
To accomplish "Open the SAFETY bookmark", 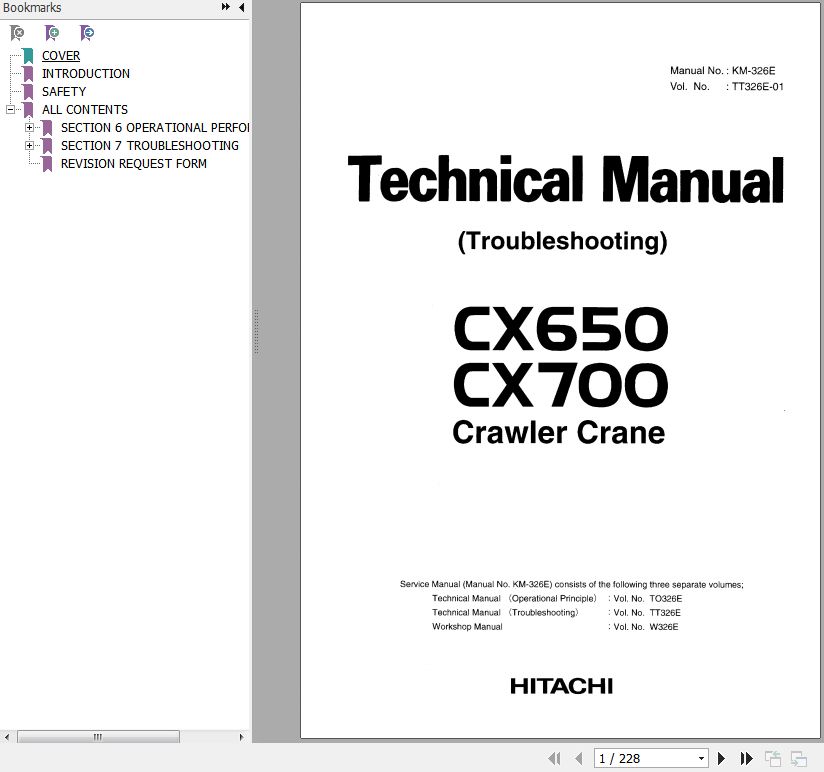I will click(64, 91).
